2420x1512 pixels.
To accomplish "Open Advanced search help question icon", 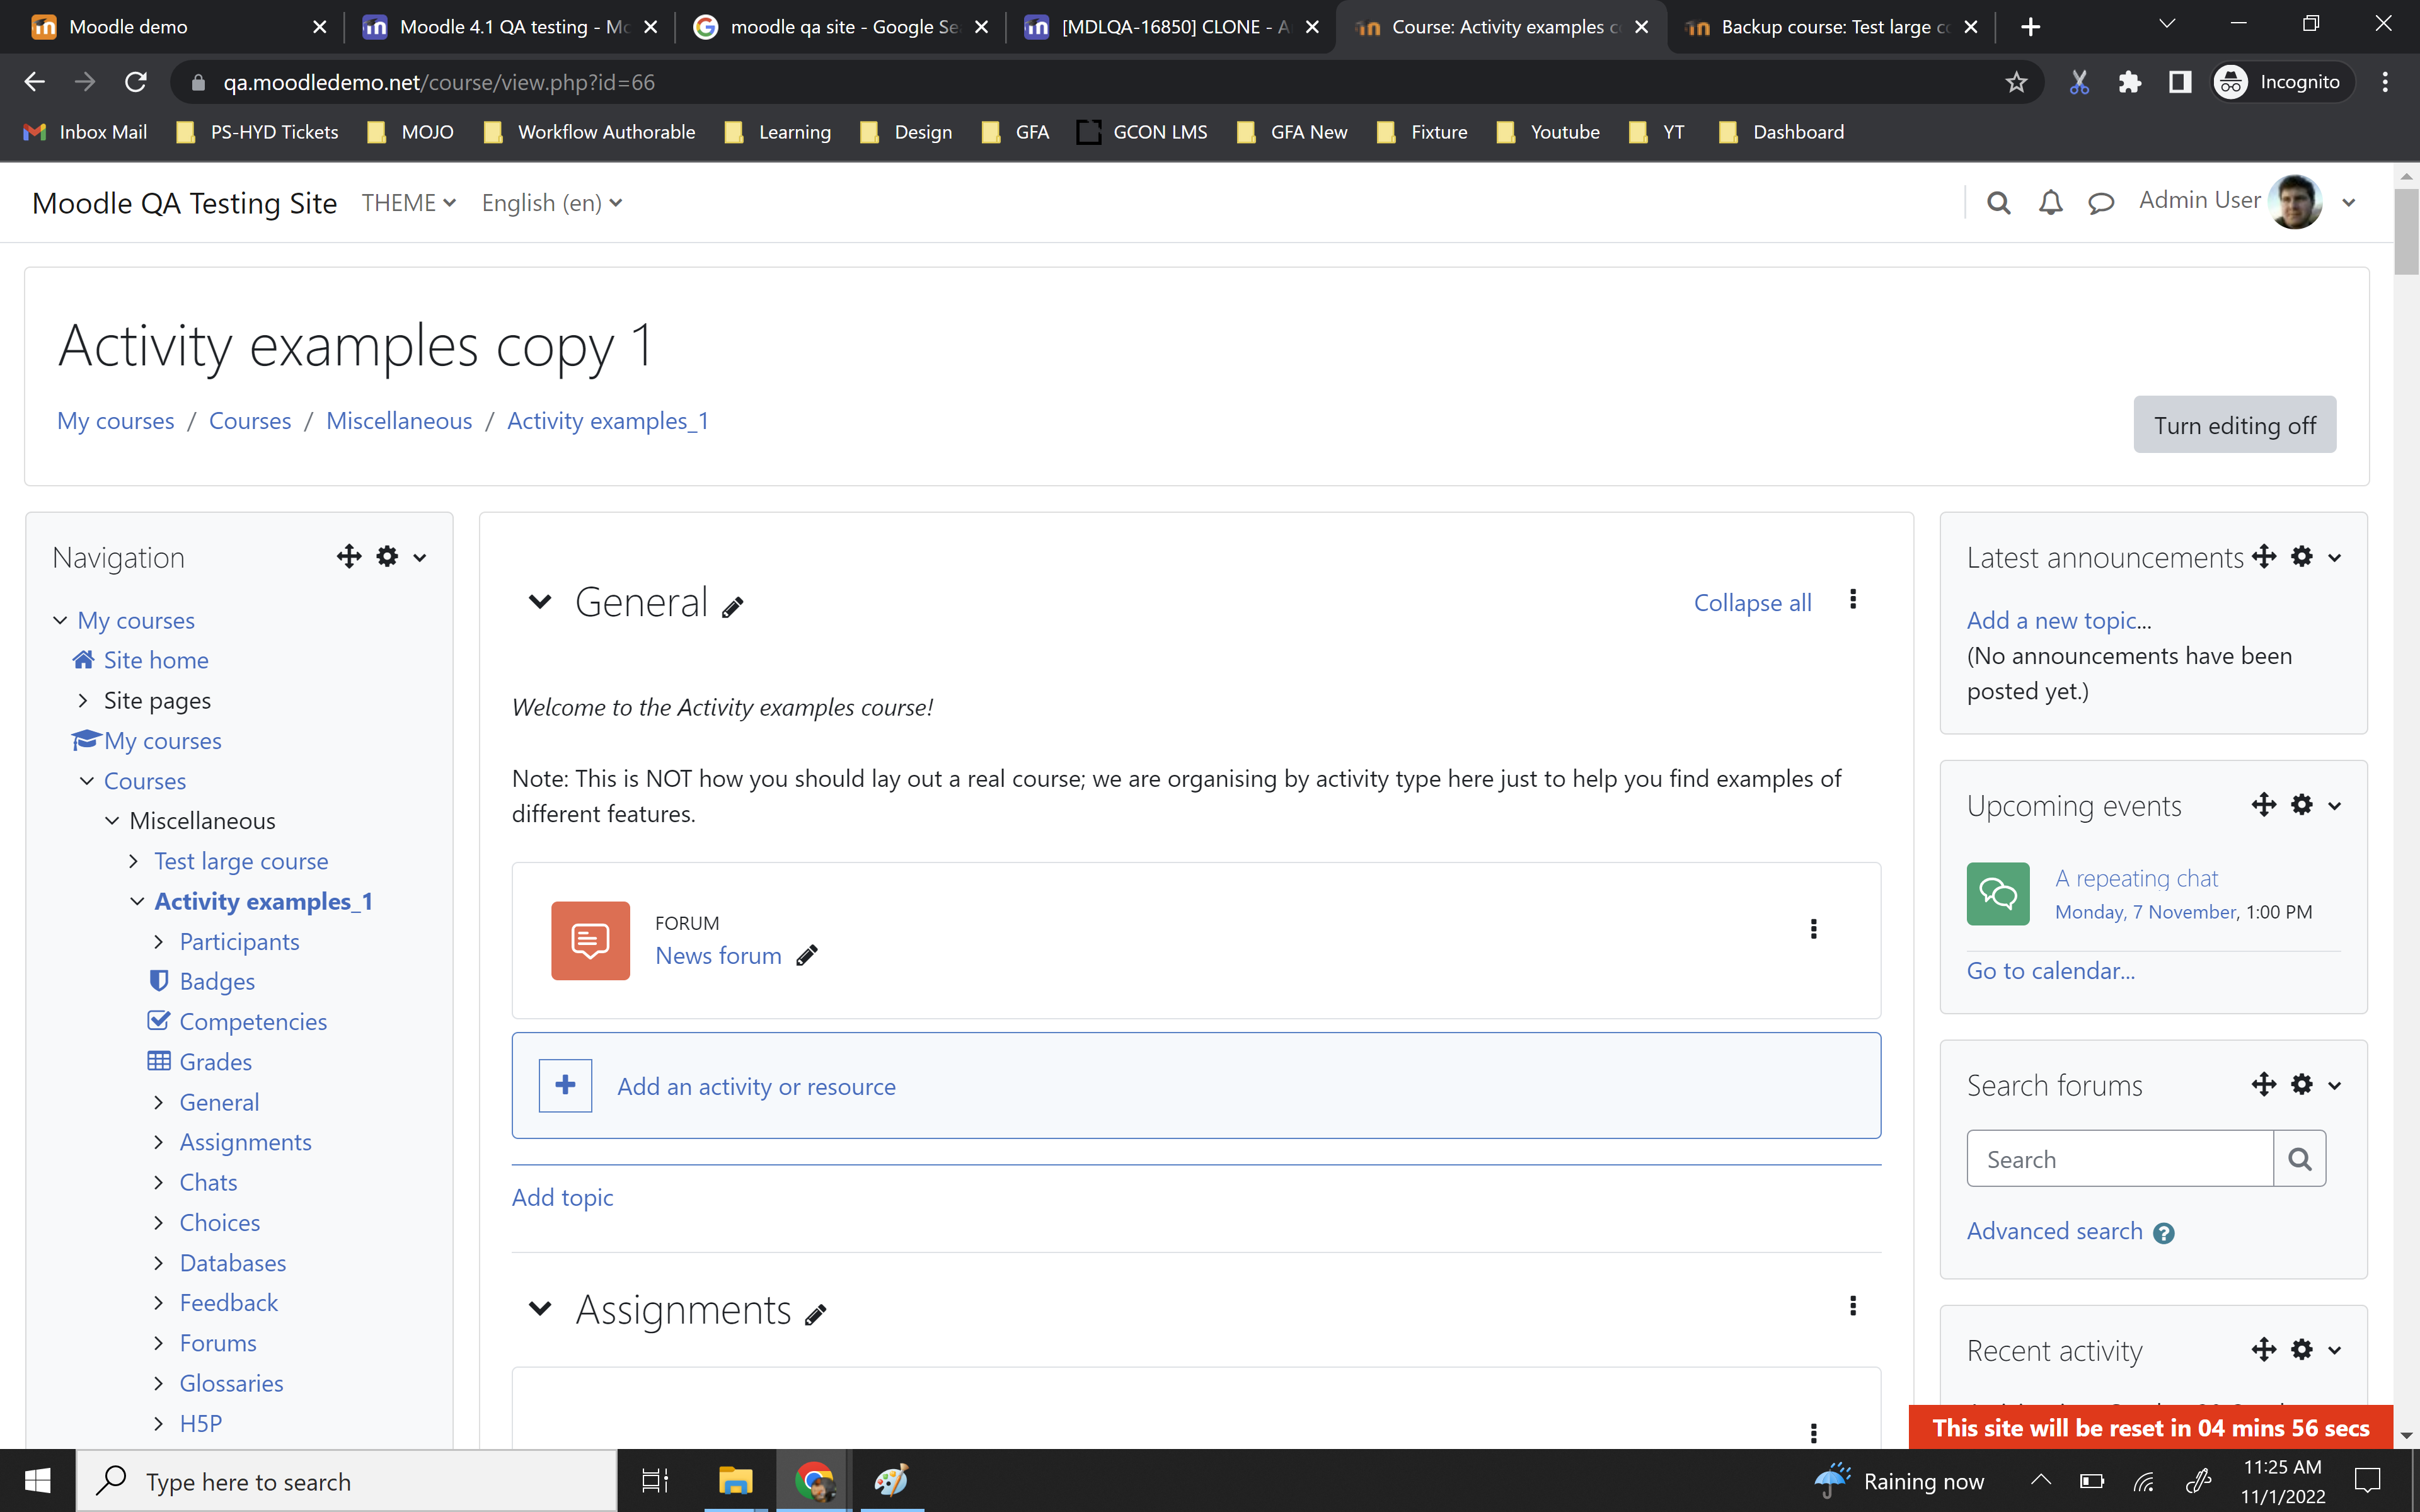I will coord(2163,1233).
